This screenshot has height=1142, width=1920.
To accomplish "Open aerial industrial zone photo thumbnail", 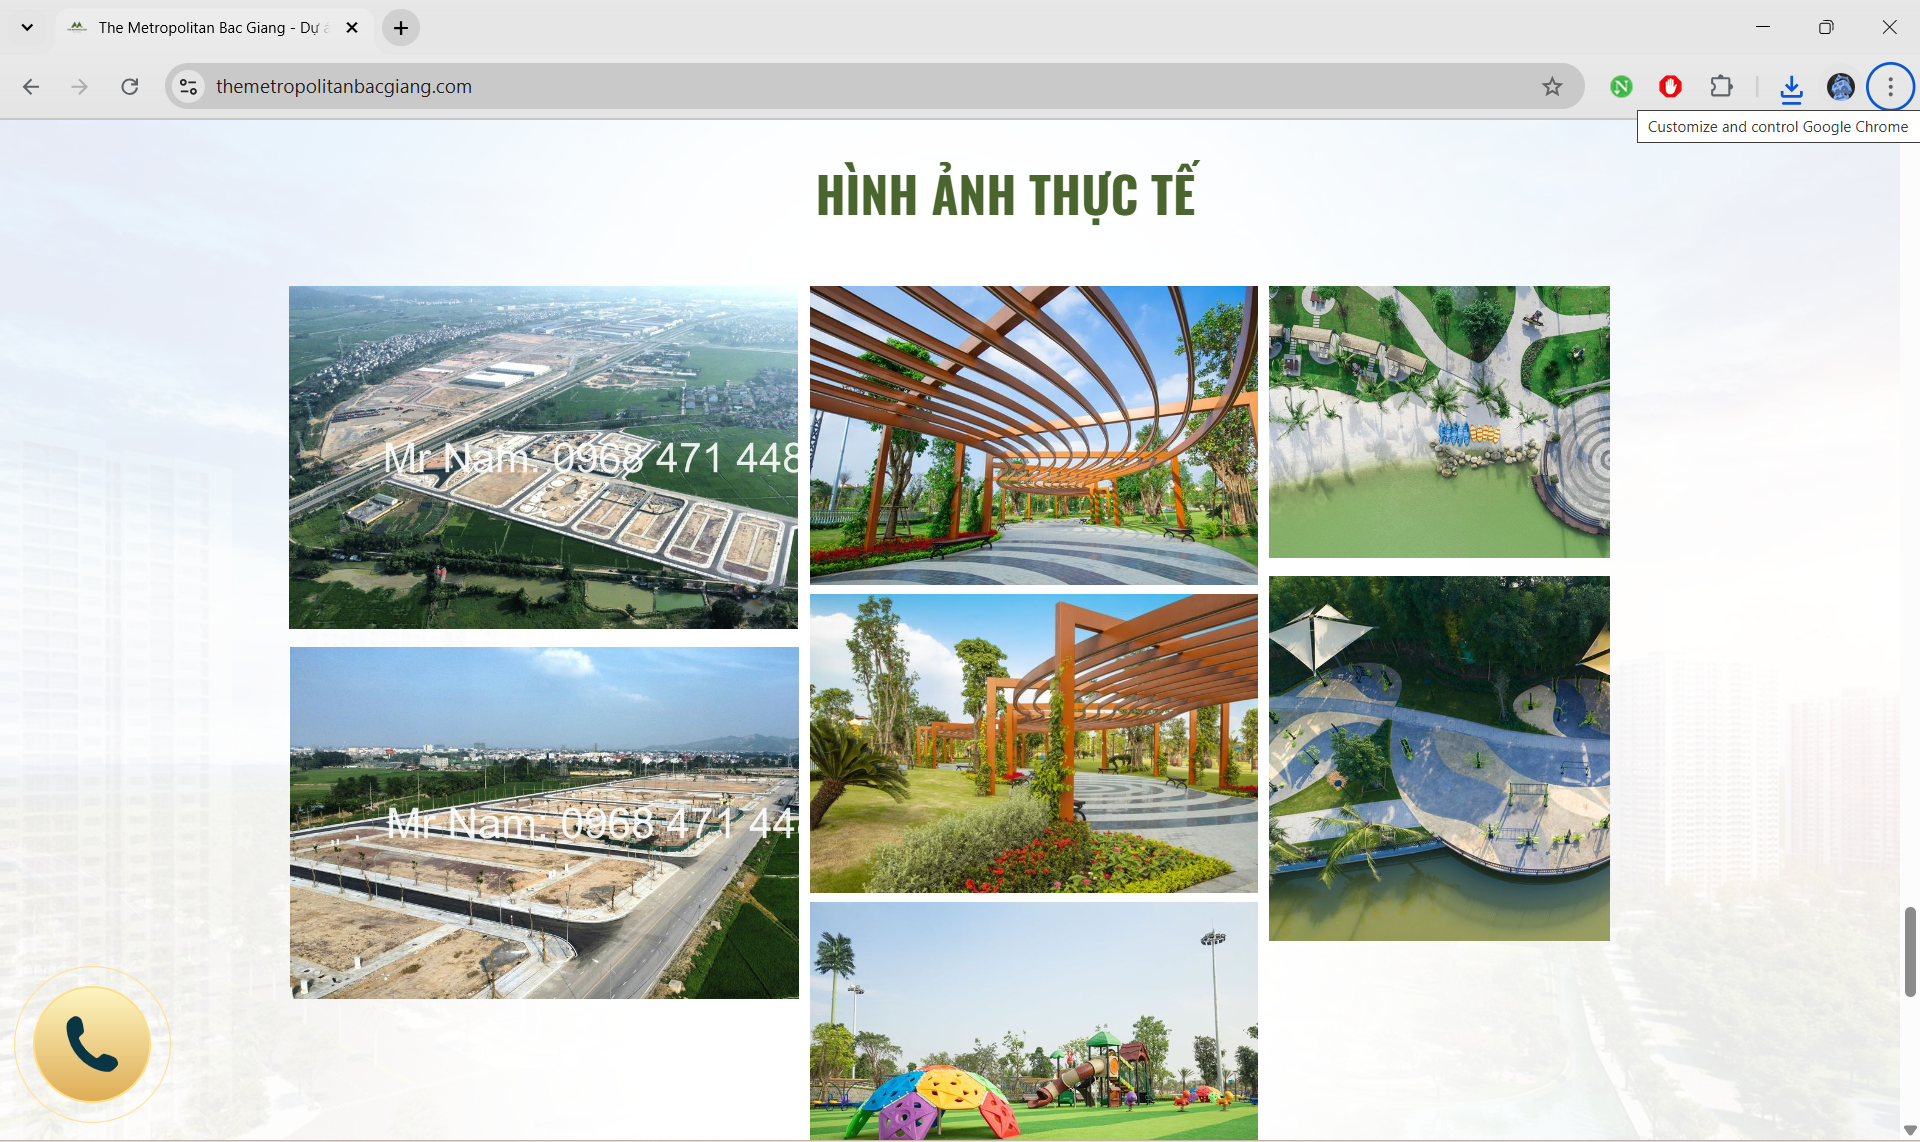I will [543, 457].
